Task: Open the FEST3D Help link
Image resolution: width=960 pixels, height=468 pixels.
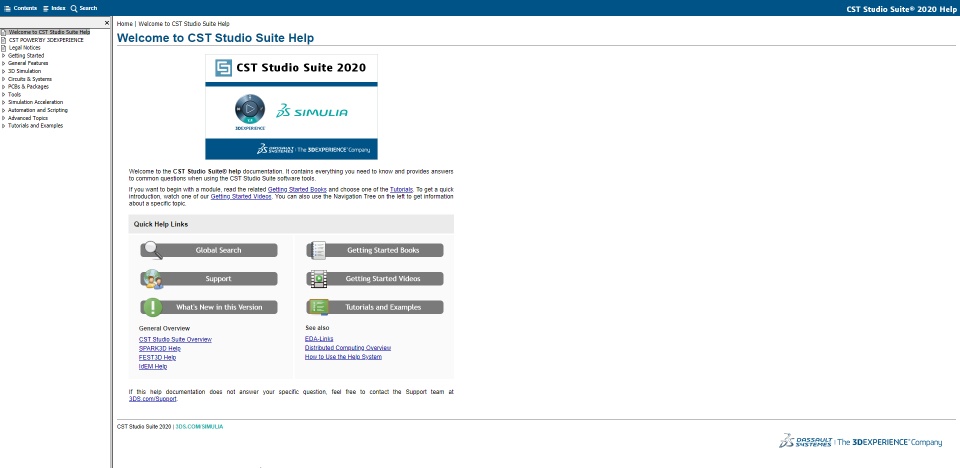Action: point(157,358)
